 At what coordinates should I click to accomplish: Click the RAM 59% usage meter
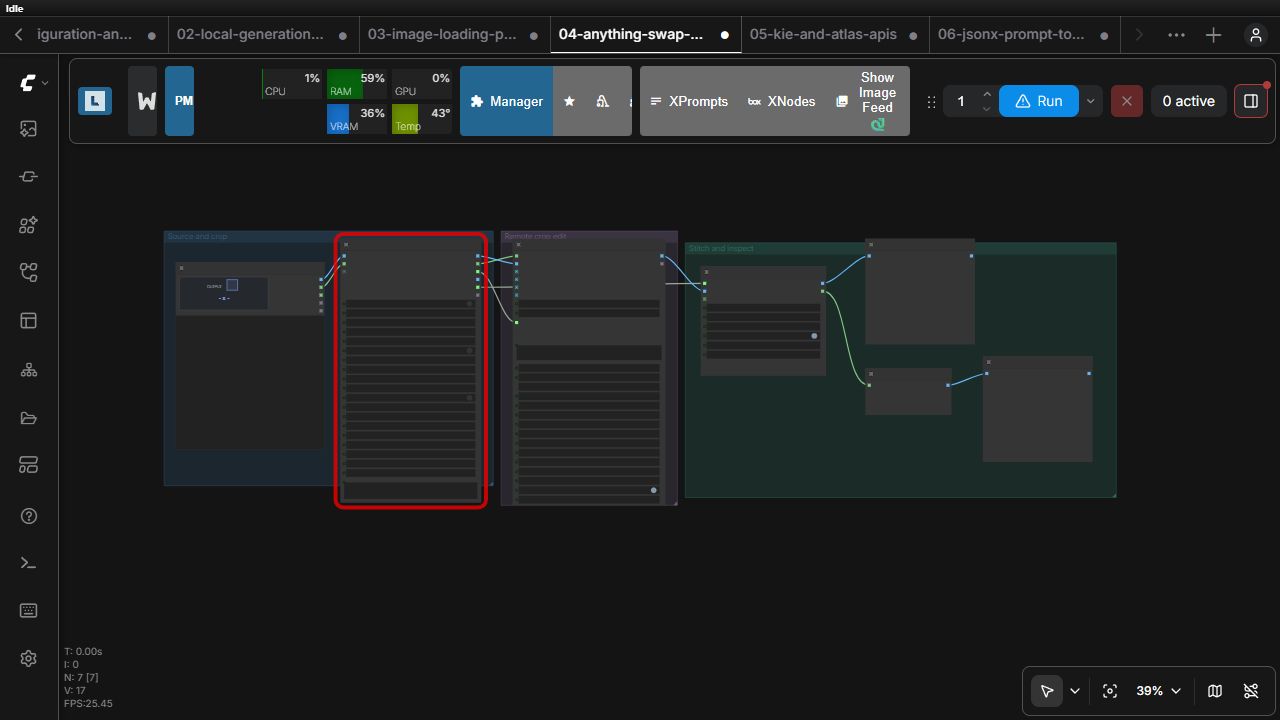(357, 84)
